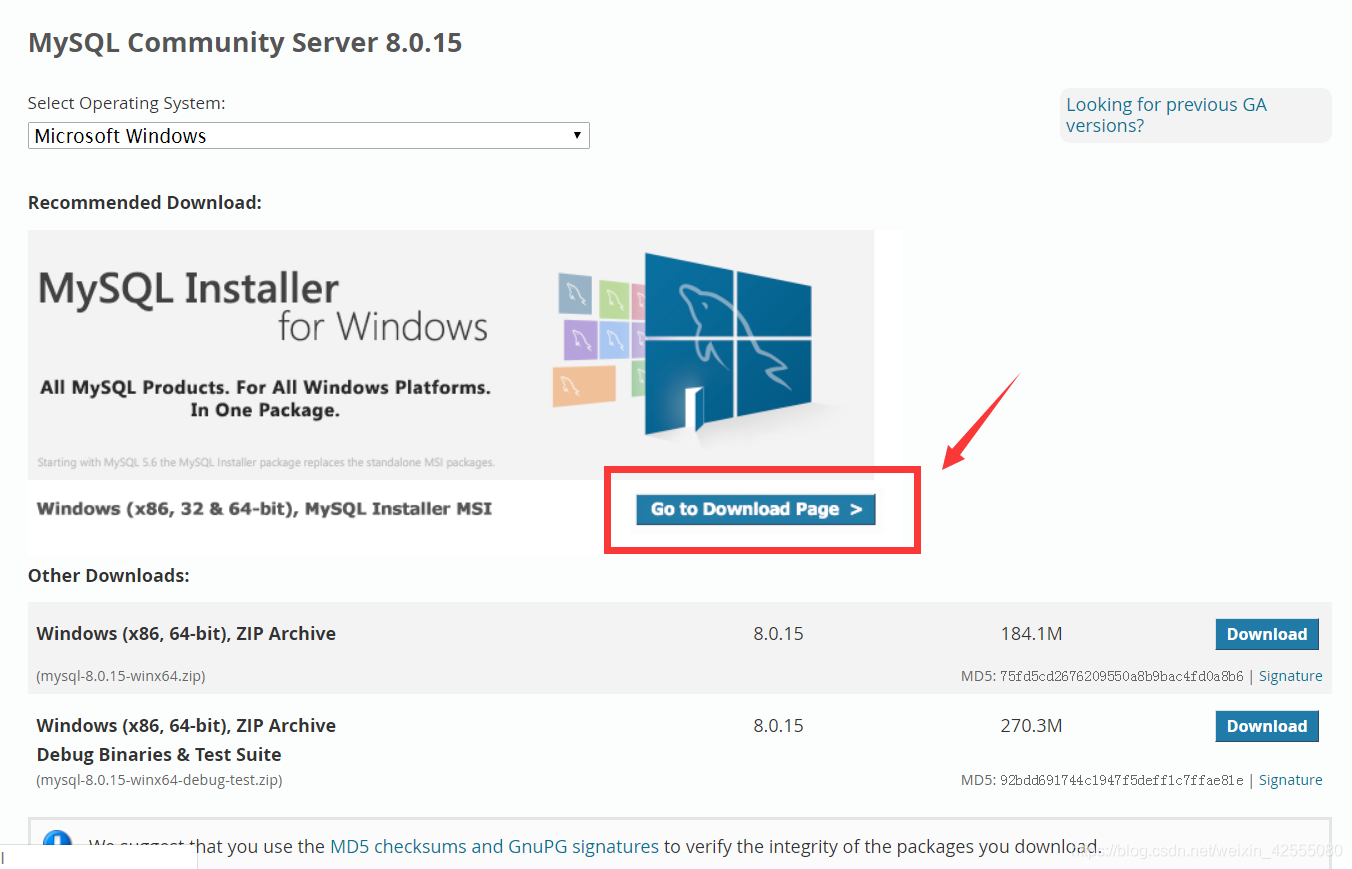Image resolution: width=1352 pixels, height=869 pixels.
Task: Click the Go to Download Page button
Action: pos(756,509)
